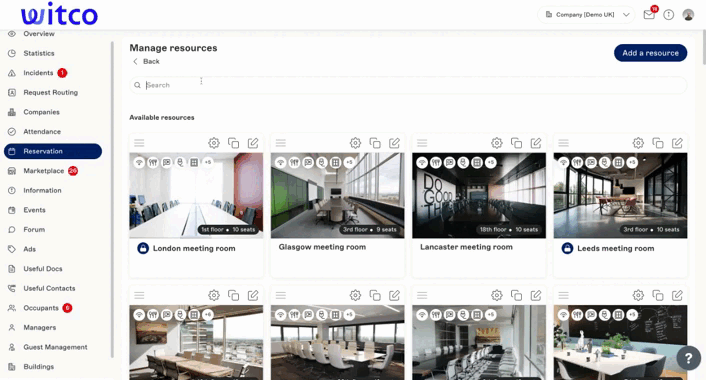Click the London meeting room title
This screenshot has width=706, height=380.
[194, 248]
